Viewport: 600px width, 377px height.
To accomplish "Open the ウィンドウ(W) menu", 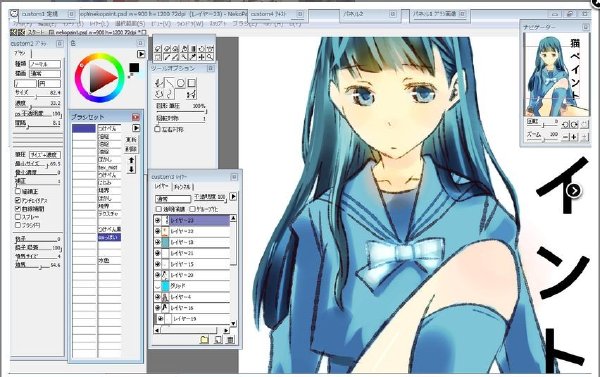I will [x=189, y=23].
